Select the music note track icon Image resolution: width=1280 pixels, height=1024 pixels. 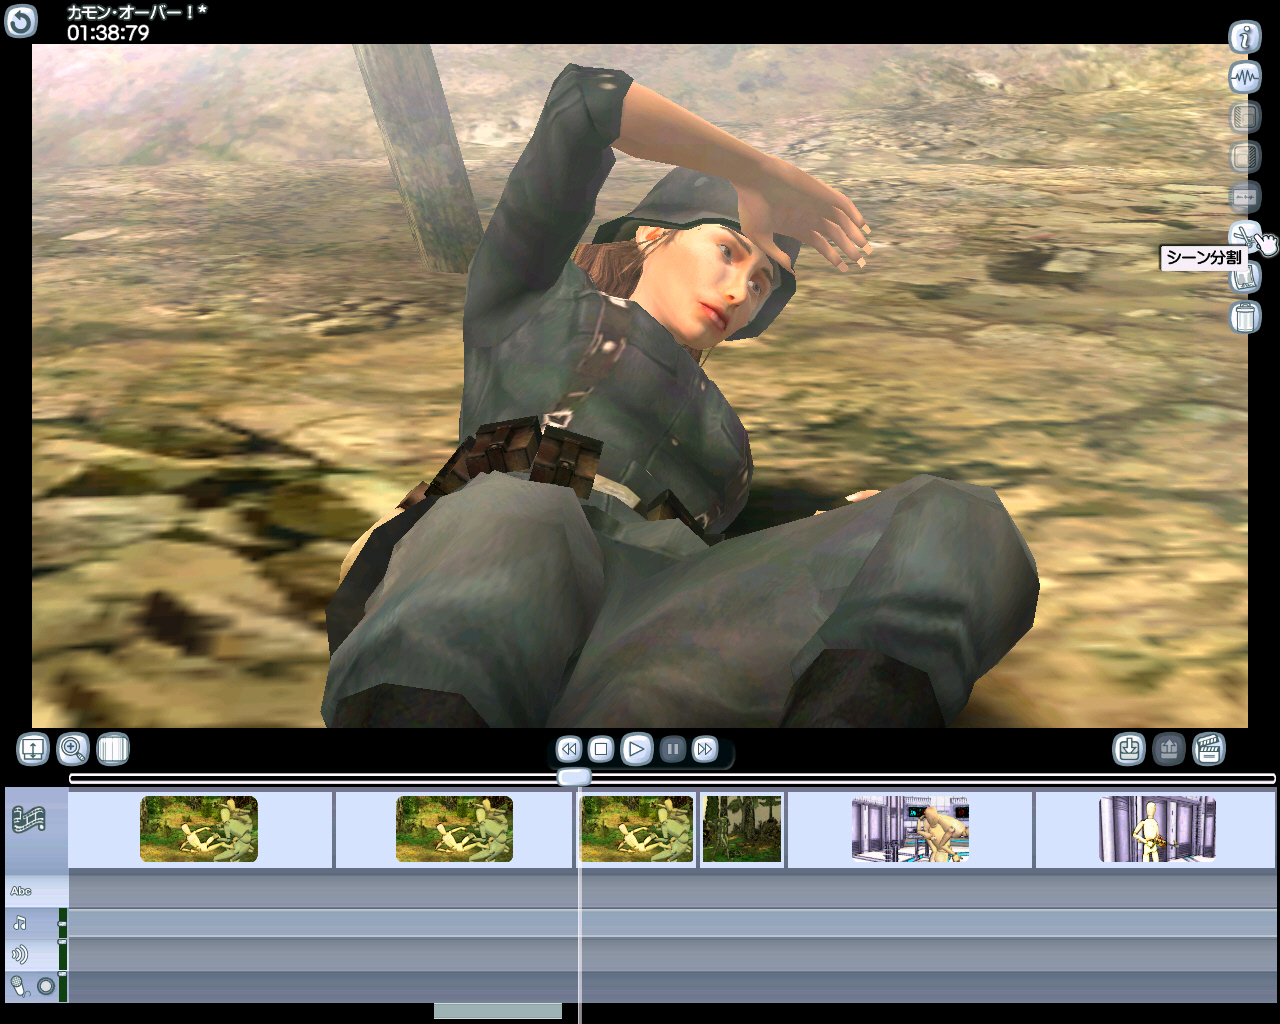pyautogui.click(x=20, y=923)
